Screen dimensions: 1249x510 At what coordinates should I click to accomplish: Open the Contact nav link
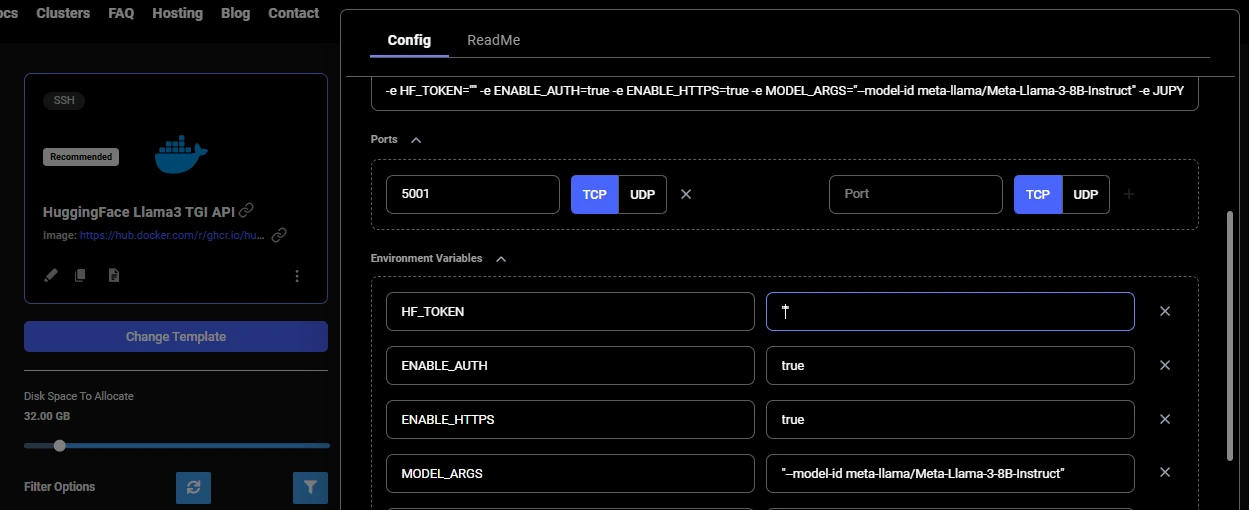click(294, 13)
